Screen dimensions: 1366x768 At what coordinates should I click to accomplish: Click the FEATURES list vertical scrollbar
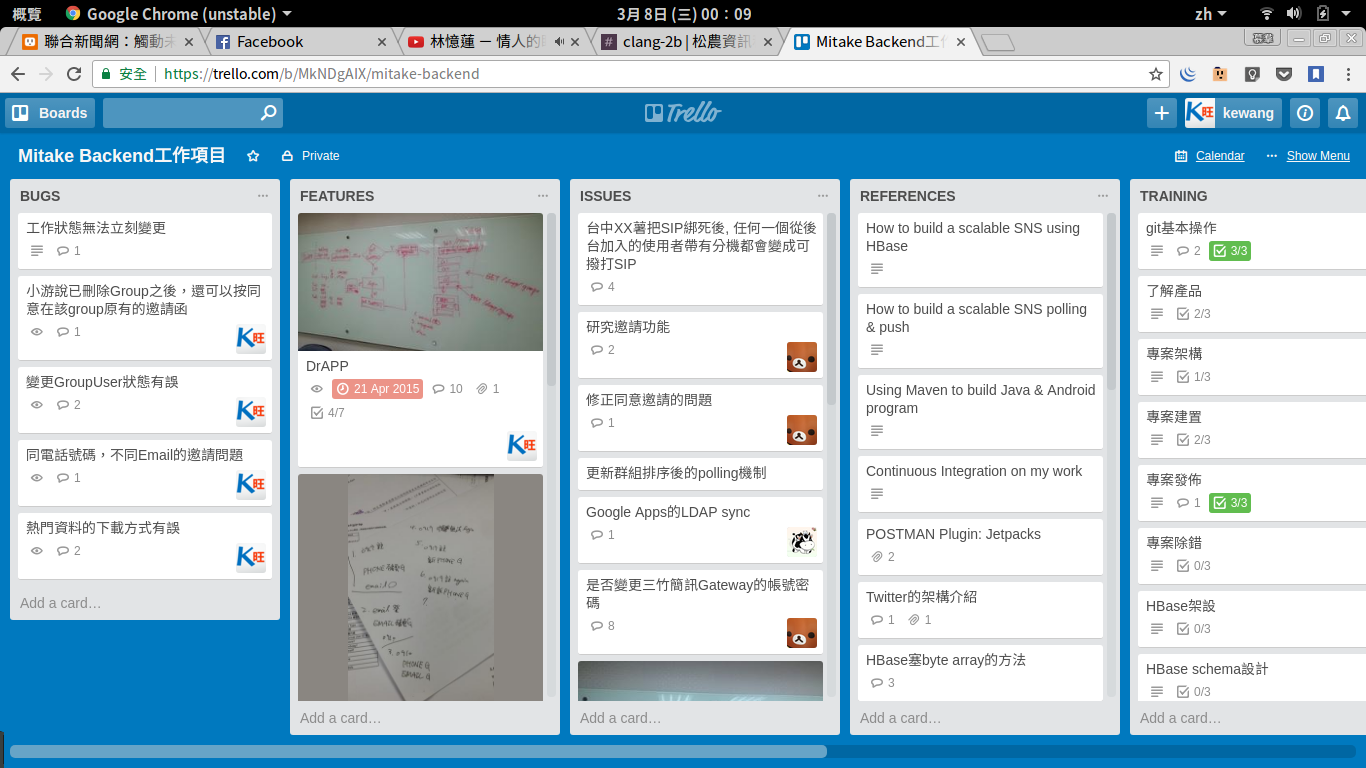[x=551, y=299]
